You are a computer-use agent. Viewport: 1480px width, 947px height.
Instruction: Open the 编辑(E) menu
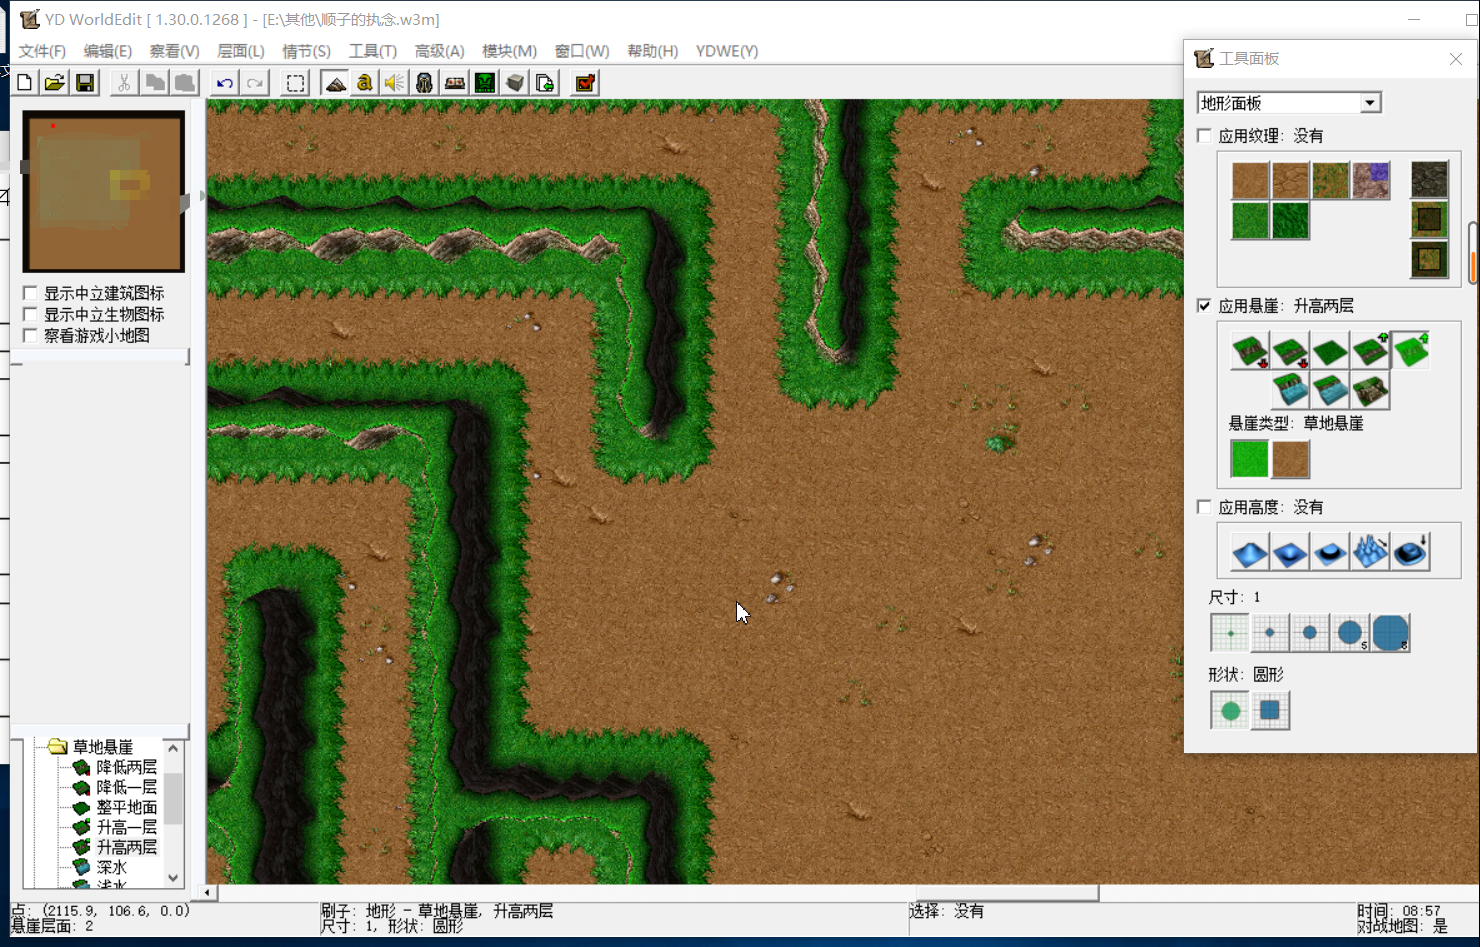107,51
